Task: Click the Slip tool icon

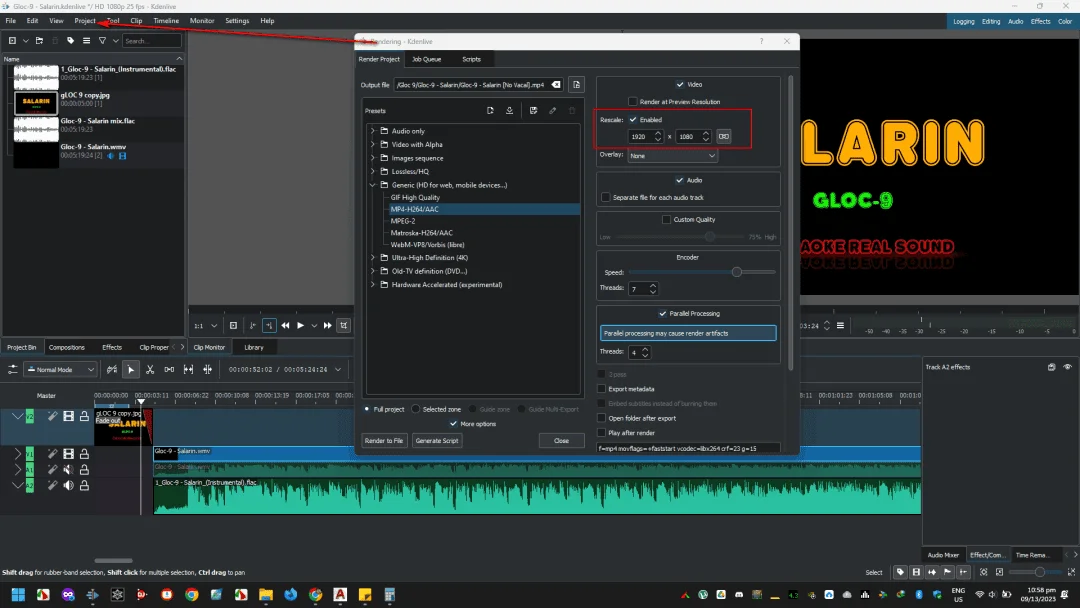Action: click(188, 370)
